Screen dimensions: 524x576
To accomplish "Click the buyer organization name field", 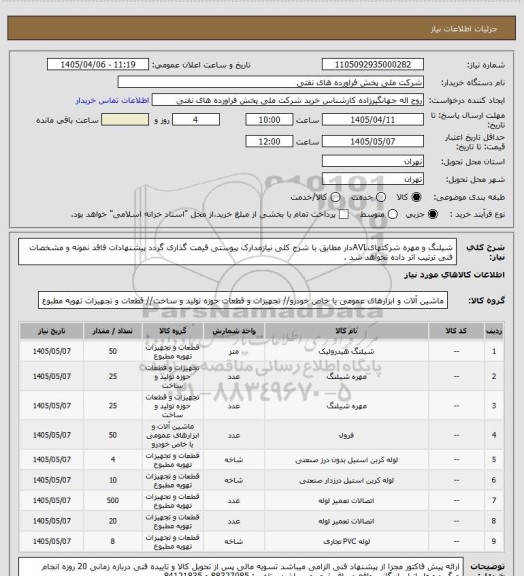I will click(270, 83).
